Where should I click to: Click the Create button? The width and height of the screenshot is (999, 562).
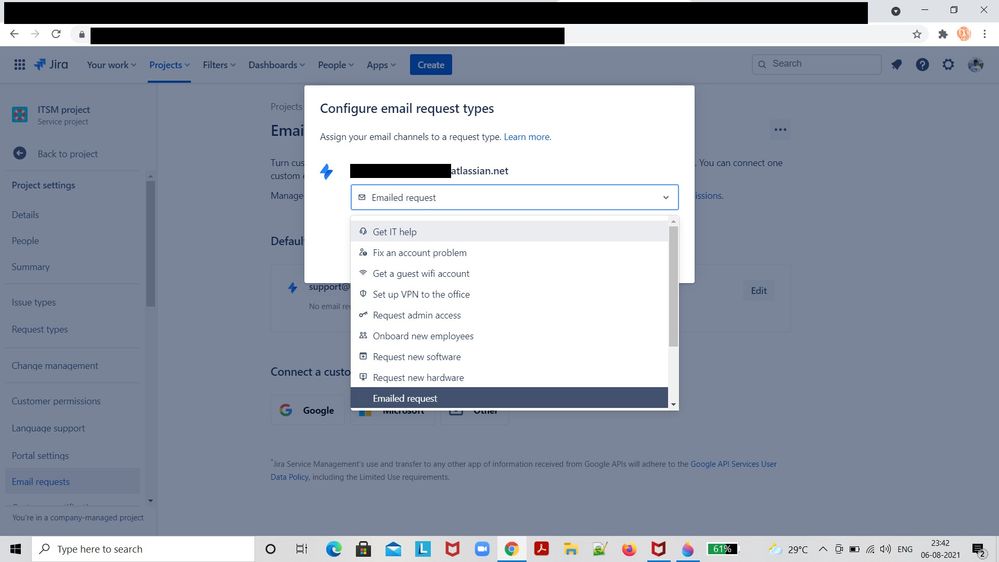click(x=431, y=64)
